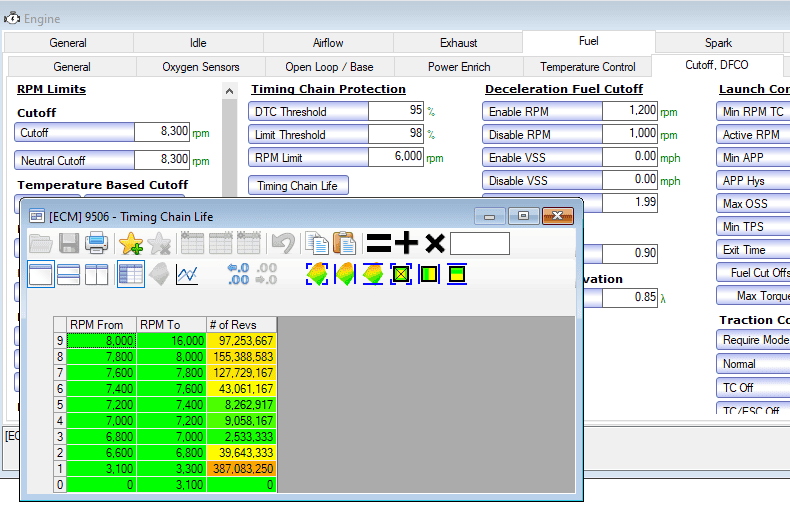Click the 3D surface view icon
This screenshot has width=790, height=507.
tap(159, 275)
